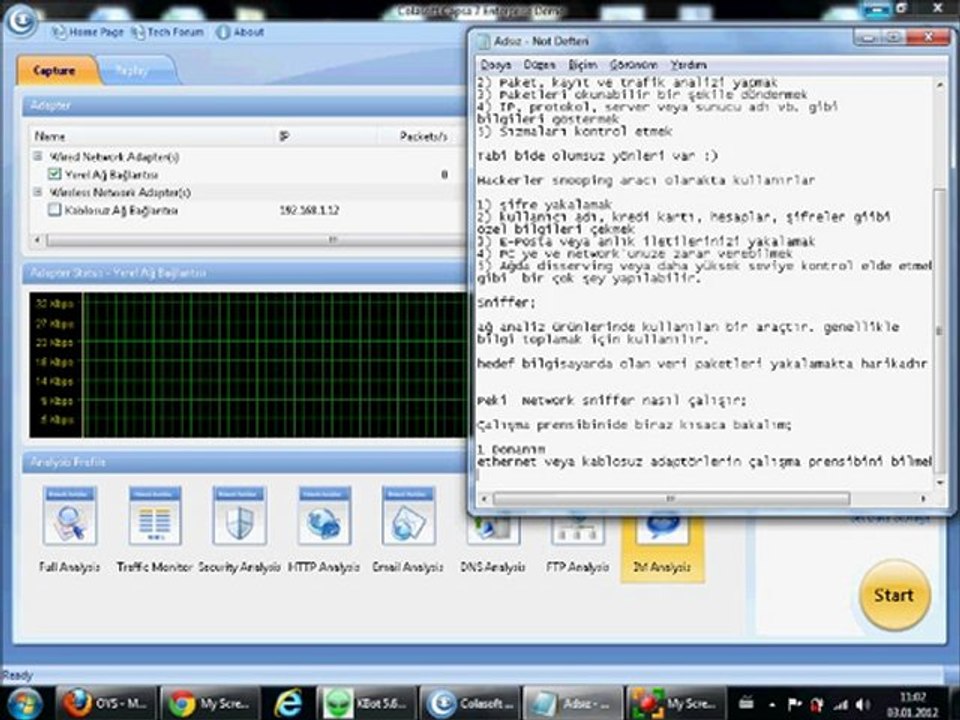Select the Email Analysis profile icon
The image size is (960, 720).
(x=408, y=516)
